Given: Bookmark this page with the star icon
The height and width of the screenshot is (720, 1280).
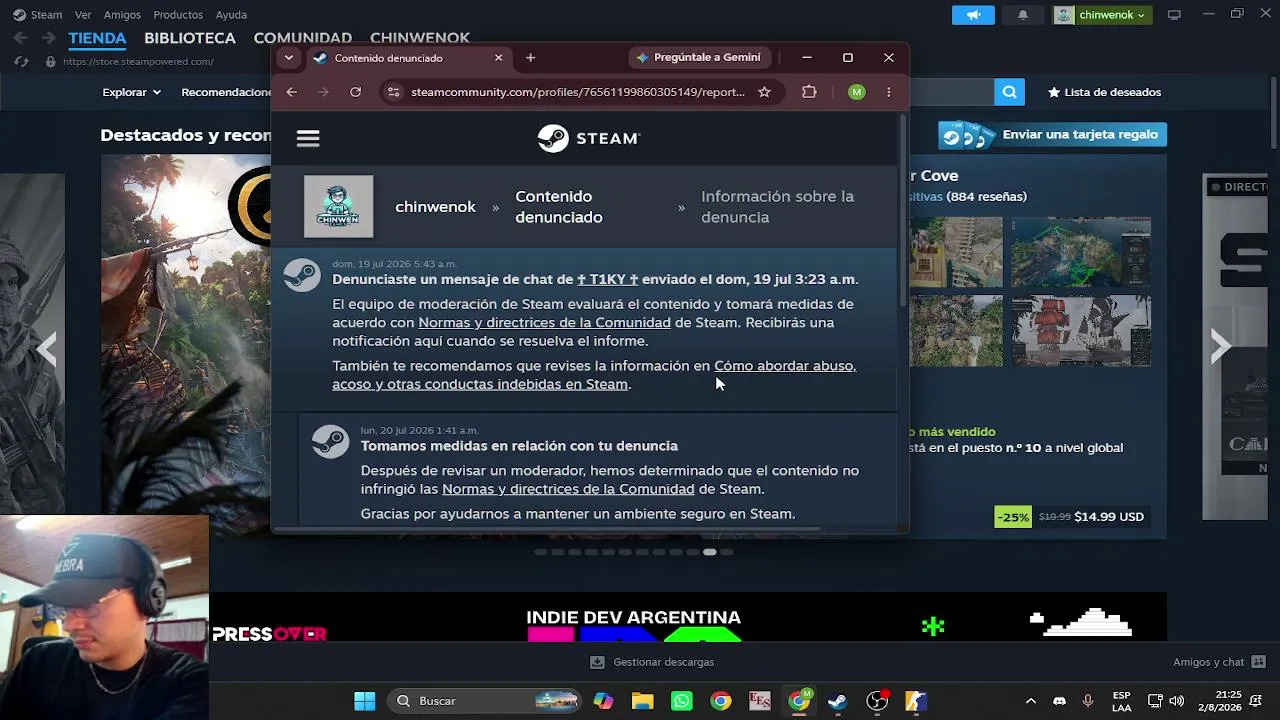Looking at the screenshot, I should click(764, 92).
